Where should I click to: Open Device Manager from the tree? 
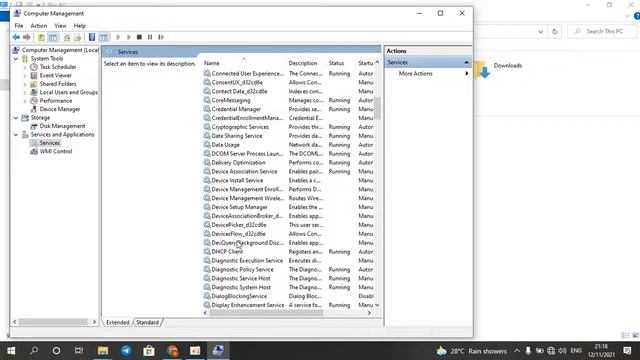[60, 109]
